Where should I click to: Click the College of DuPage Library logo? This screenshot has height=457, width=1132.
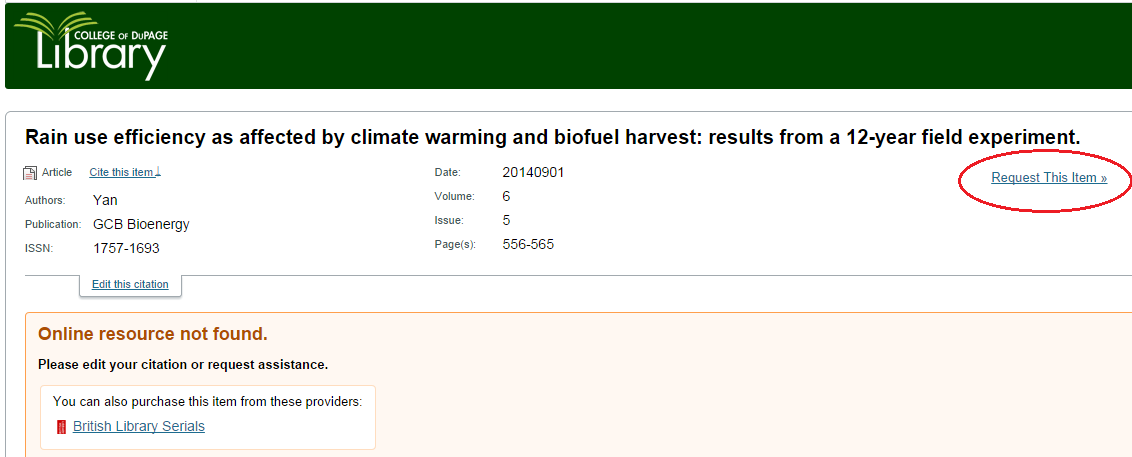coord(90,46)
